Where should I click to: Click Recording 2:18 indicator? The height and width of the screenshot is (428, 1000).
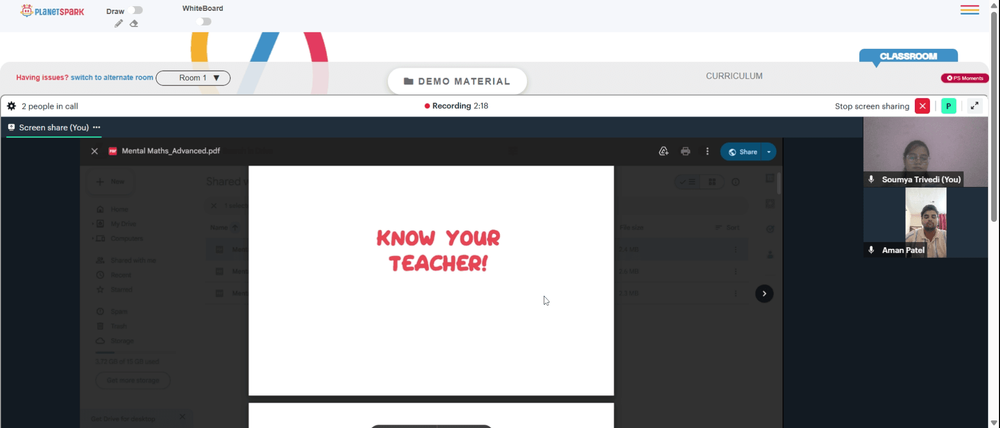click(457, 106)
